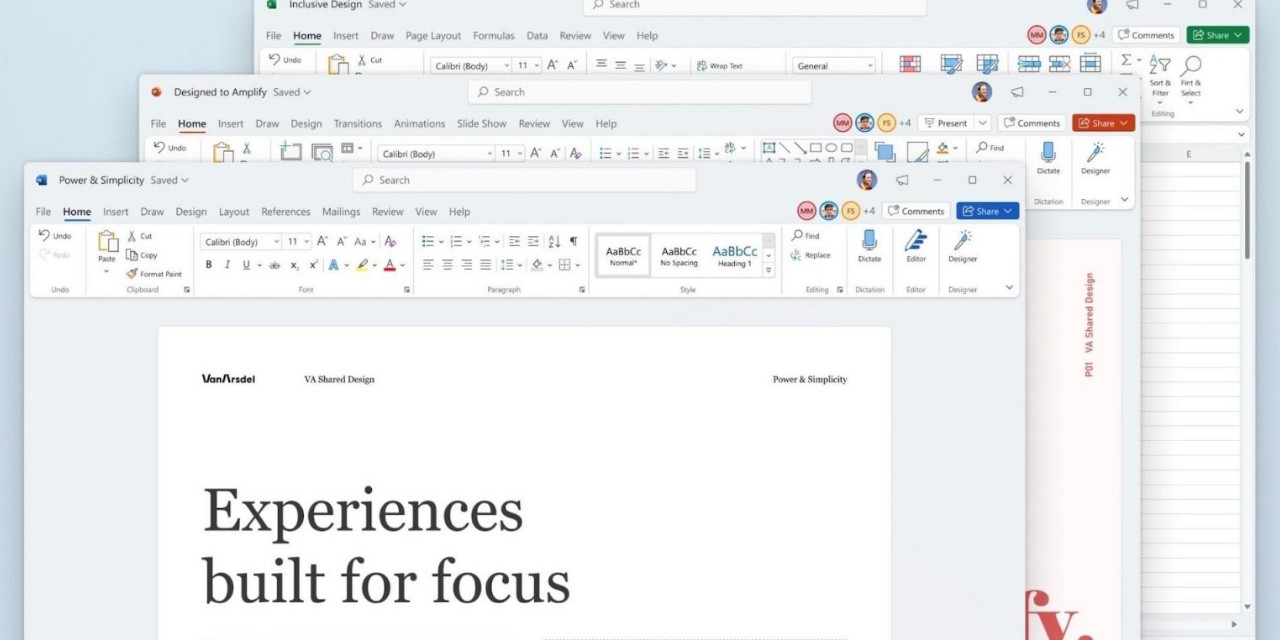Start Dictate in the Word ribbon
Image resolution: width=1280 pixels, height=640 pixels.
[x=870, y=246]
